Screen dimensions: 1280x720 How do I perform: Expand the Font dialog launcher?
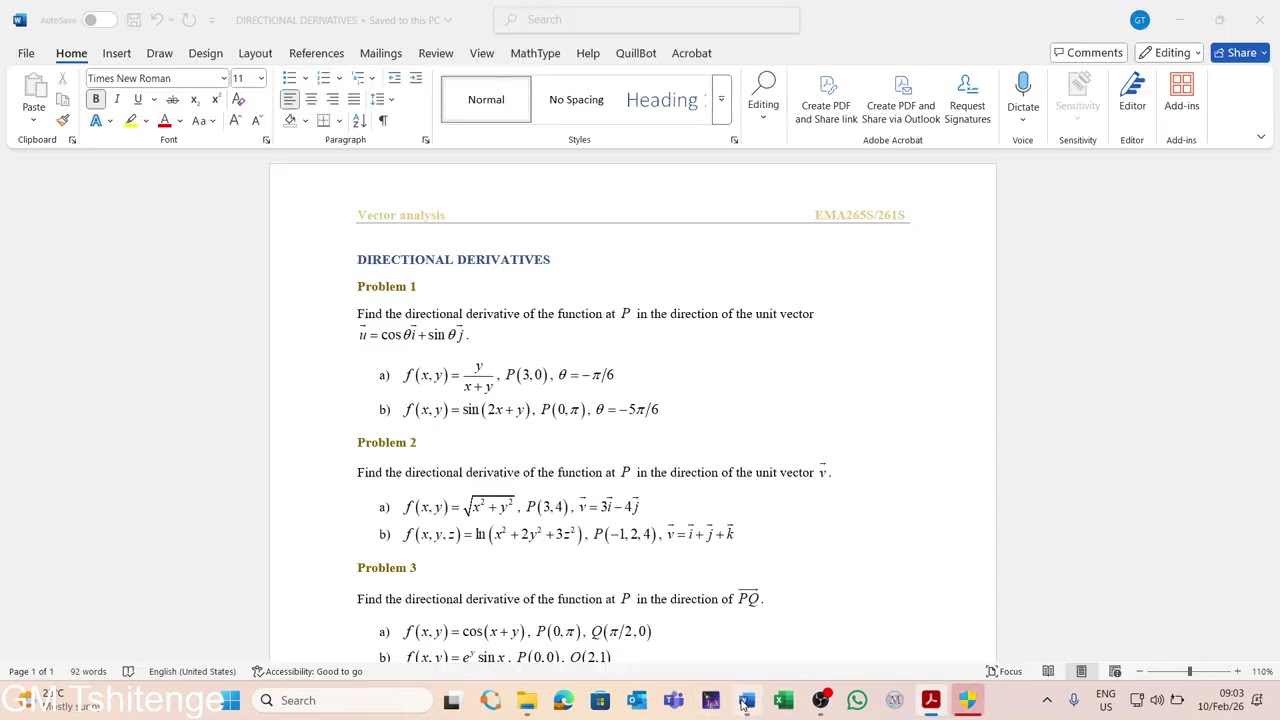point(266,140)
